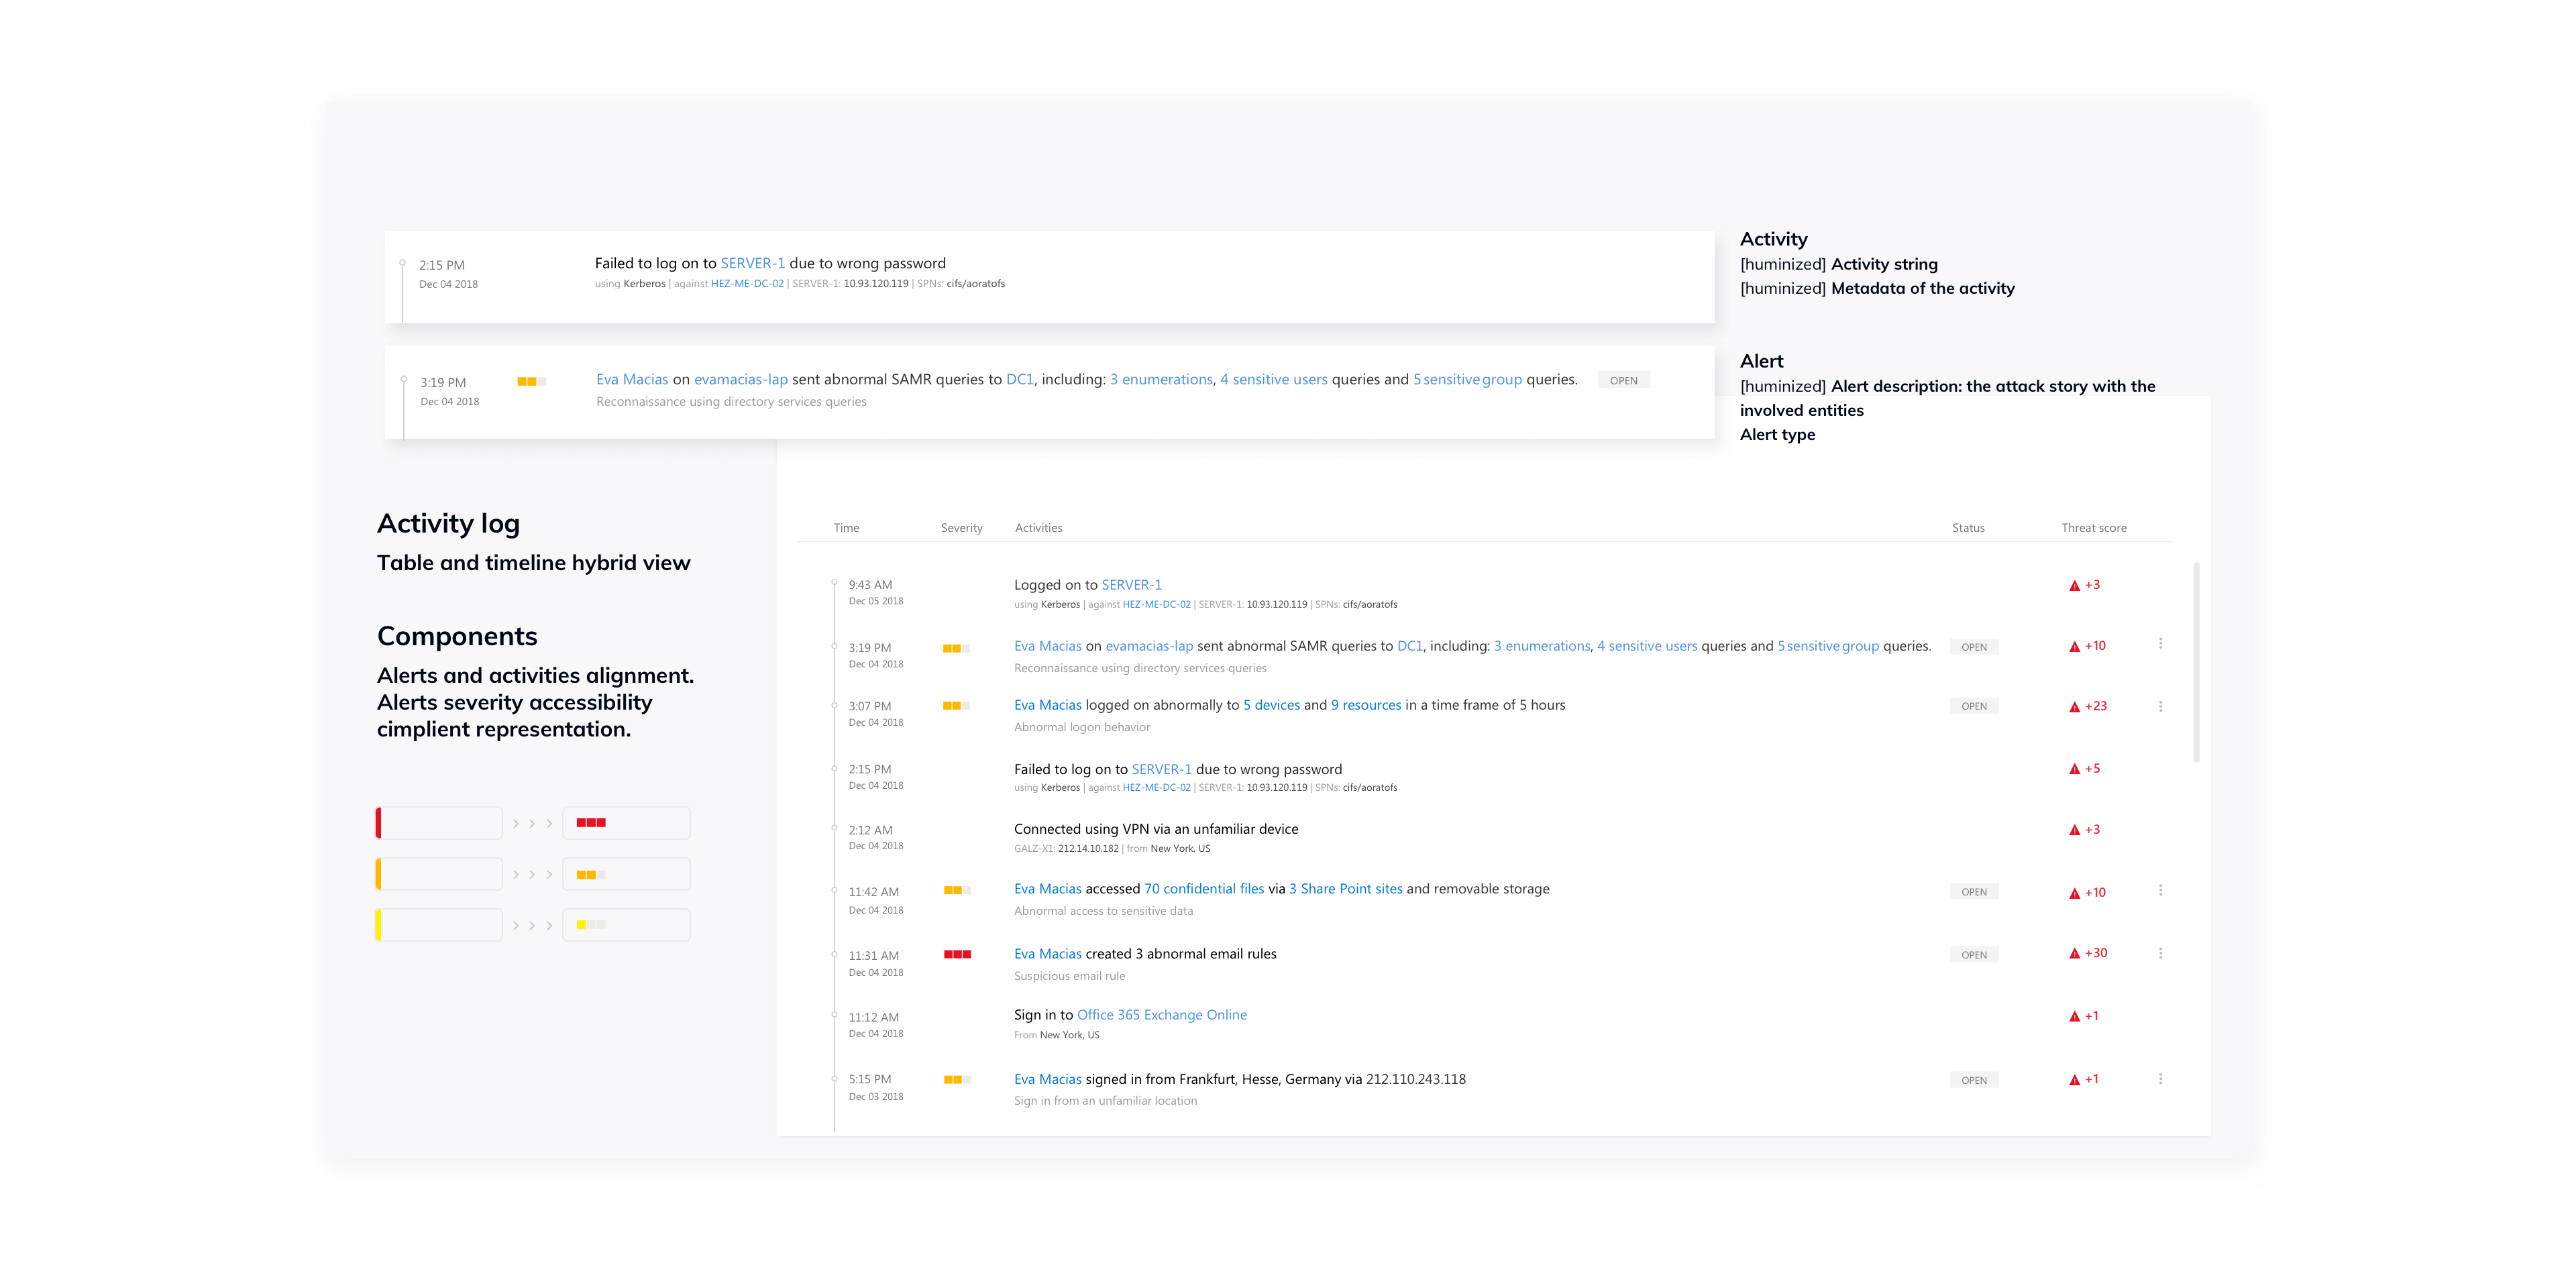The height and width of the screenshot is (1261, 2576).
Task: Sort by the Threat score column header
Action: coord(2094,527)
